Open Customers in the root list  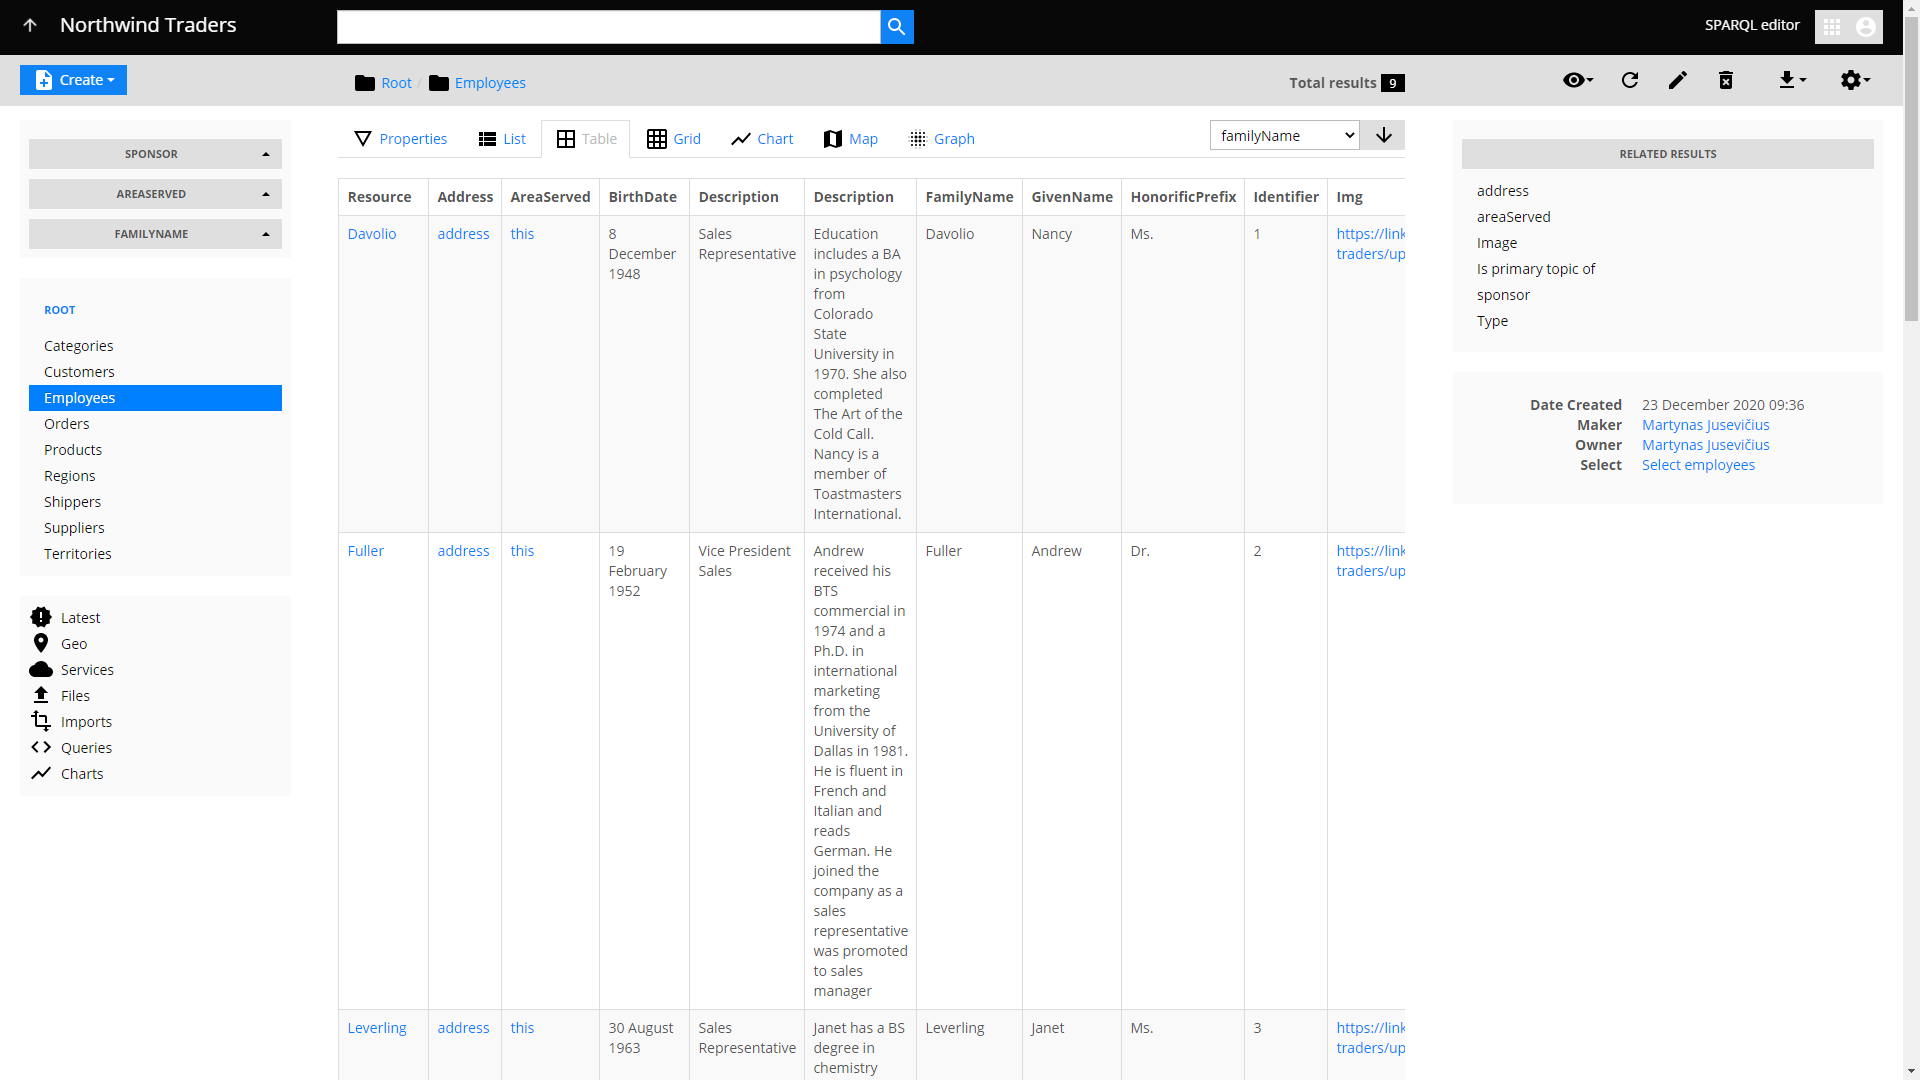pyautogui.click(x=155, y=372)
